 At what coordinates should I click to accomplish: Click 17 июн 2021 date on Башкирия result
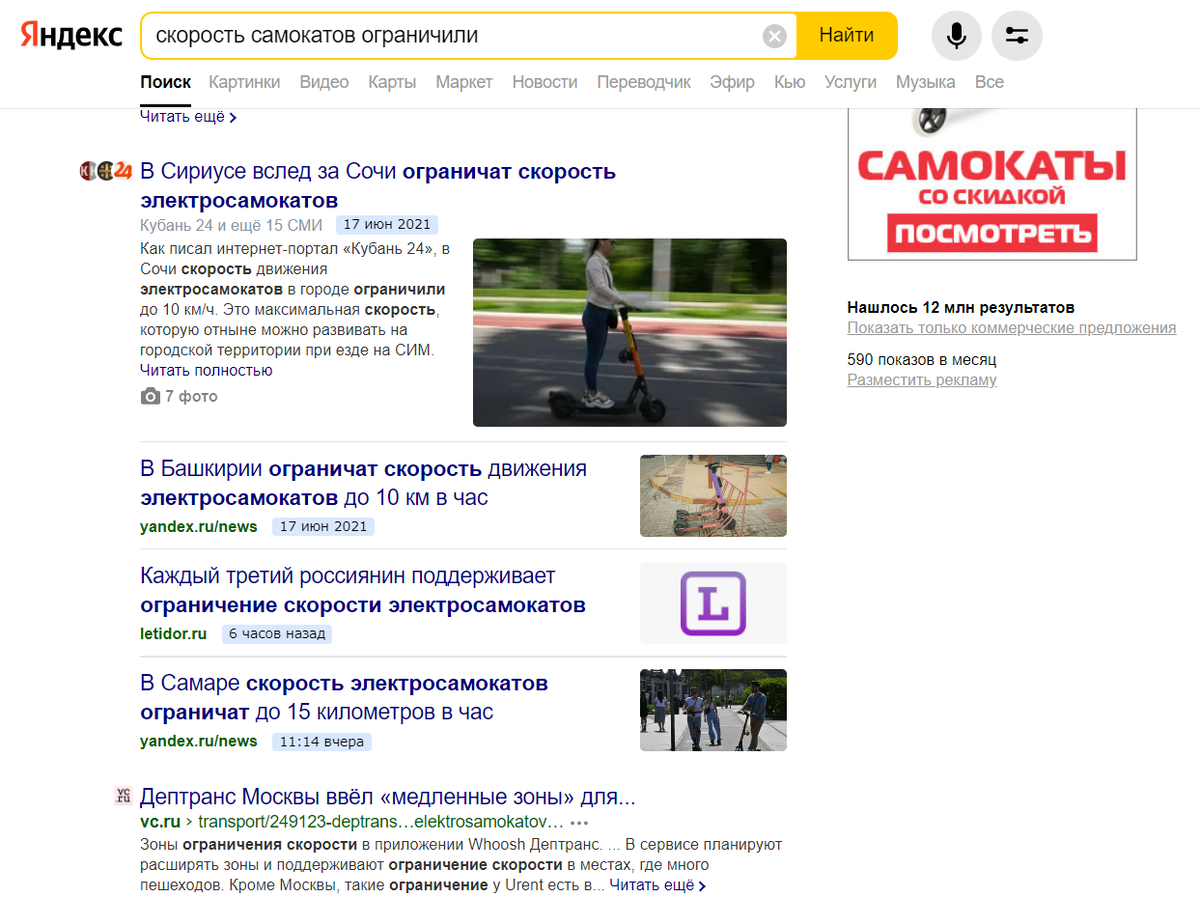[323, 527]
